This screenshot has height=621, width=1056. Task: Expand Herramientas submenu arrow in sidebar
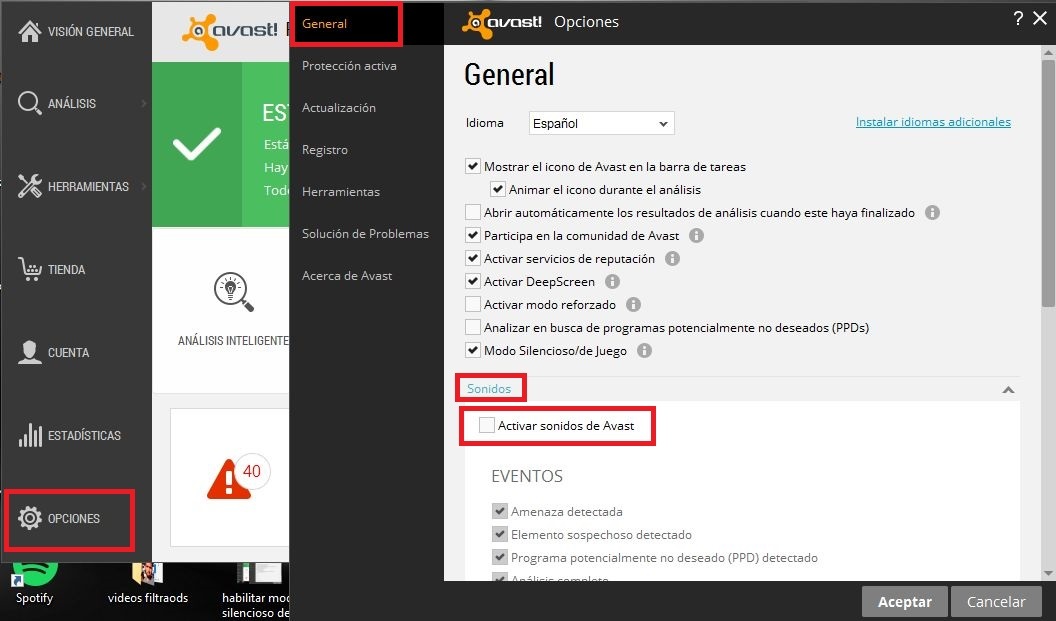coord(144,187)
